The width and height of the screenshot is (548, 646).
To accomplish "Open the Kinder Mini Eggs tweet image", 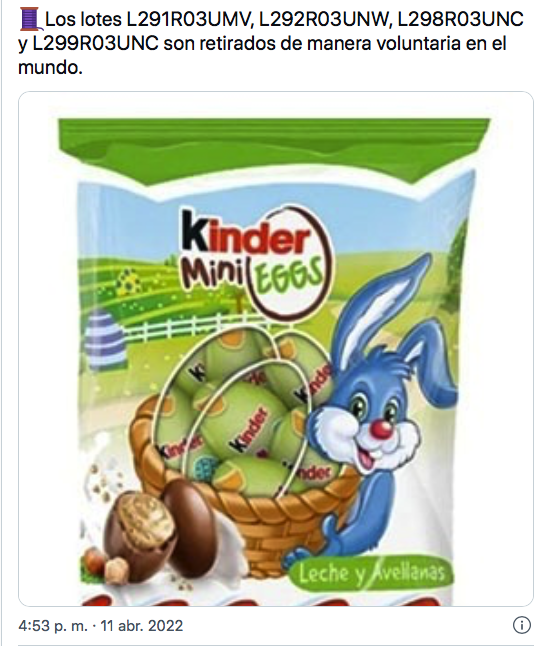I will (x=276, y=349).
